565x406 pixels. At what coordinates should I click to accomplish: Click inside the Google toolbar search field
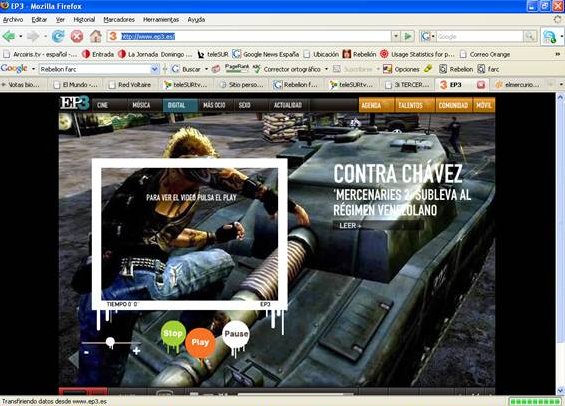point(95,69)
